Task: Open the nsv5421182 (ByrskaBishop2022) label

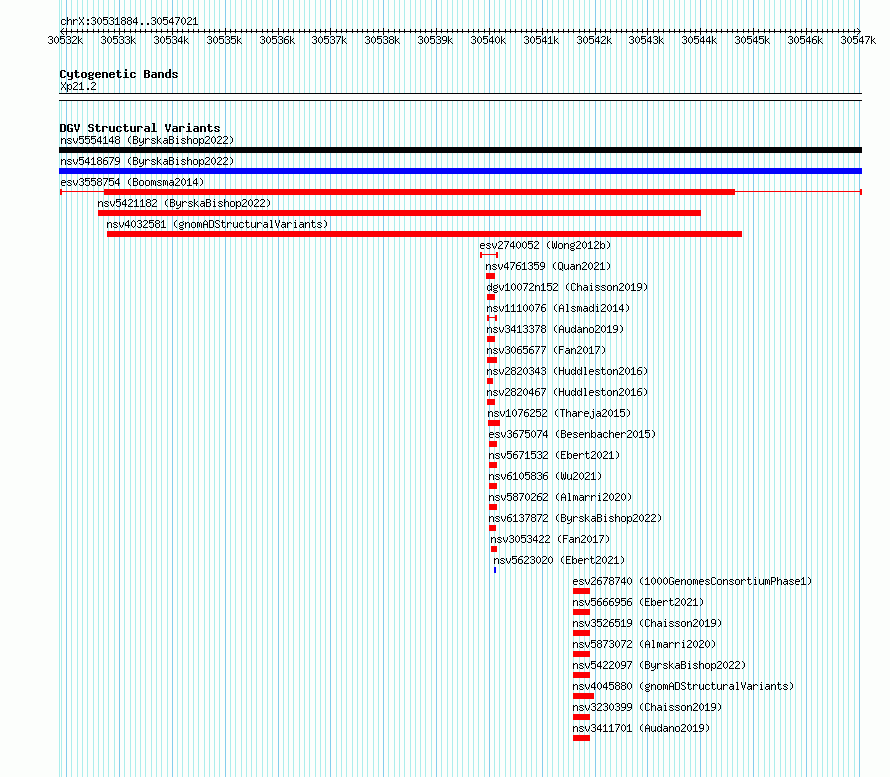Action: (x=184, y=203)
